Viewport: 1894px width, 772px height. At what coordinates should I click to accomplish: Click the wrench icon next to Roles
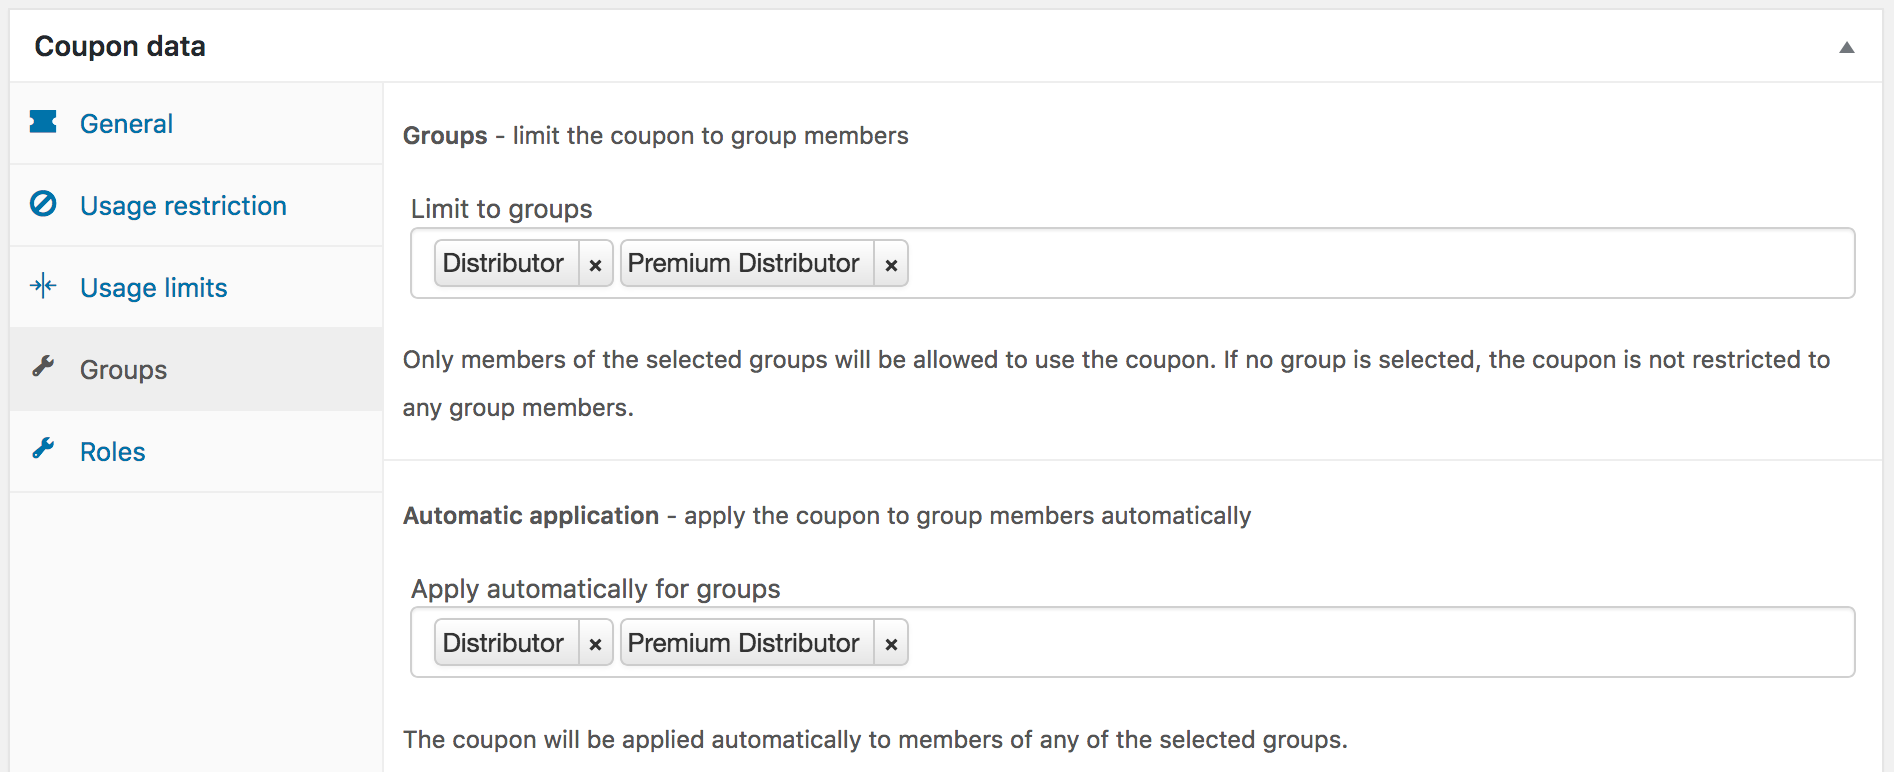44,450
